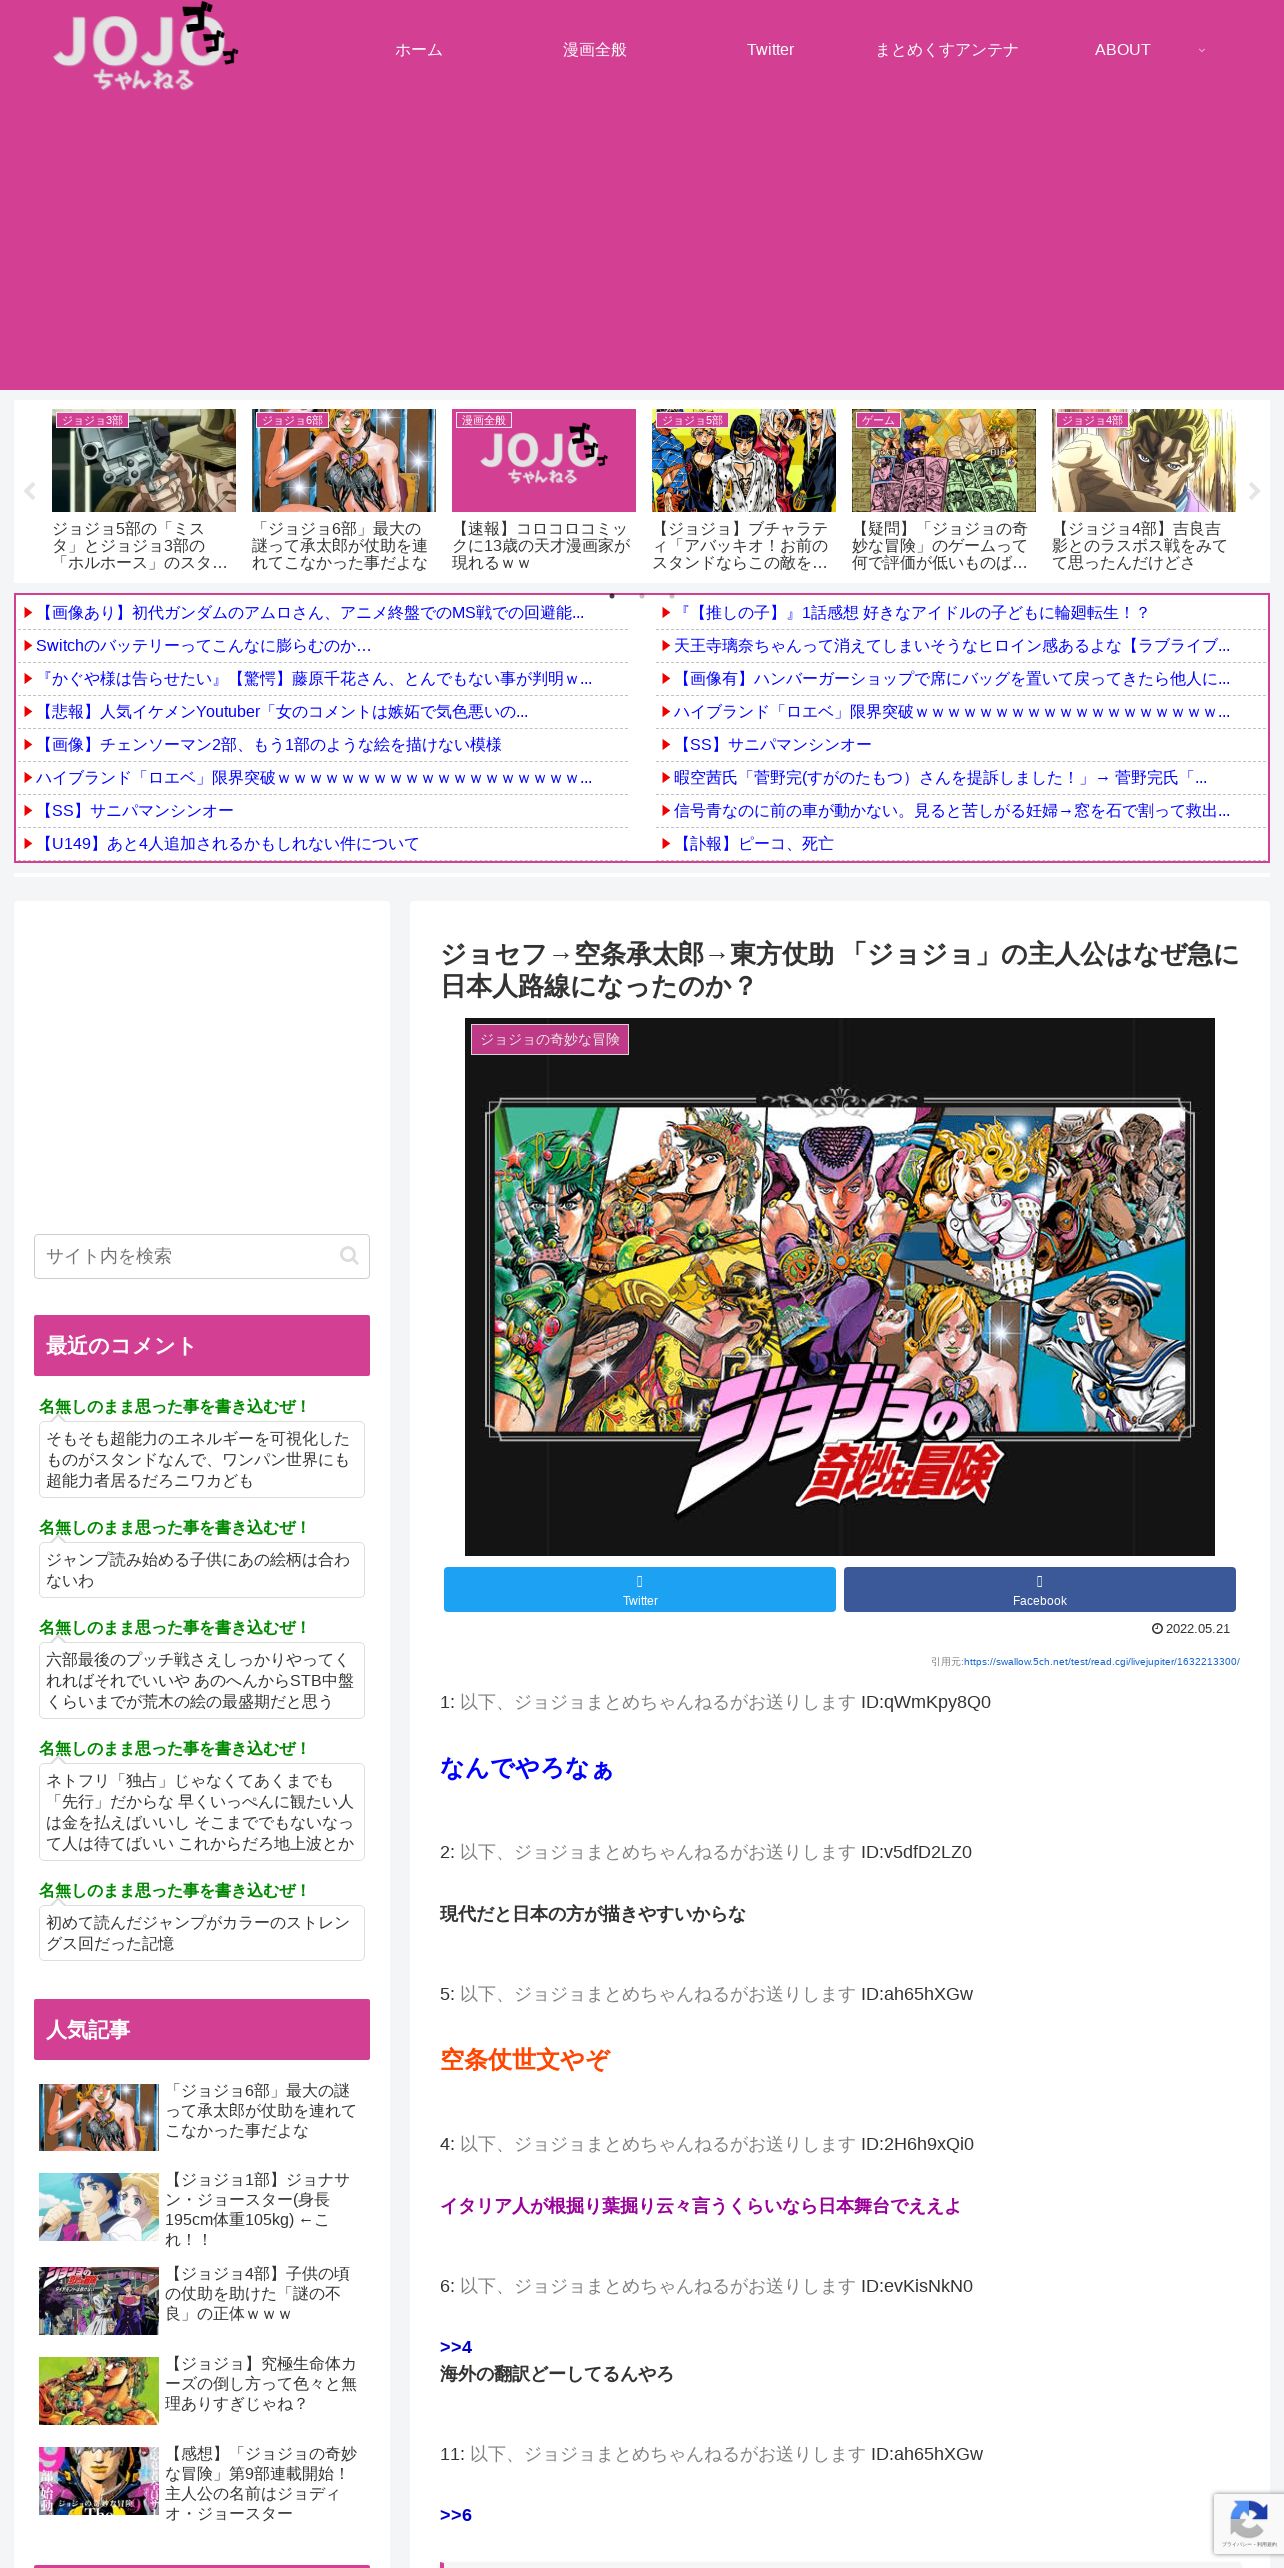Open the Switchのバッテリー headline

pyautogui.click(x=203, y=645)
